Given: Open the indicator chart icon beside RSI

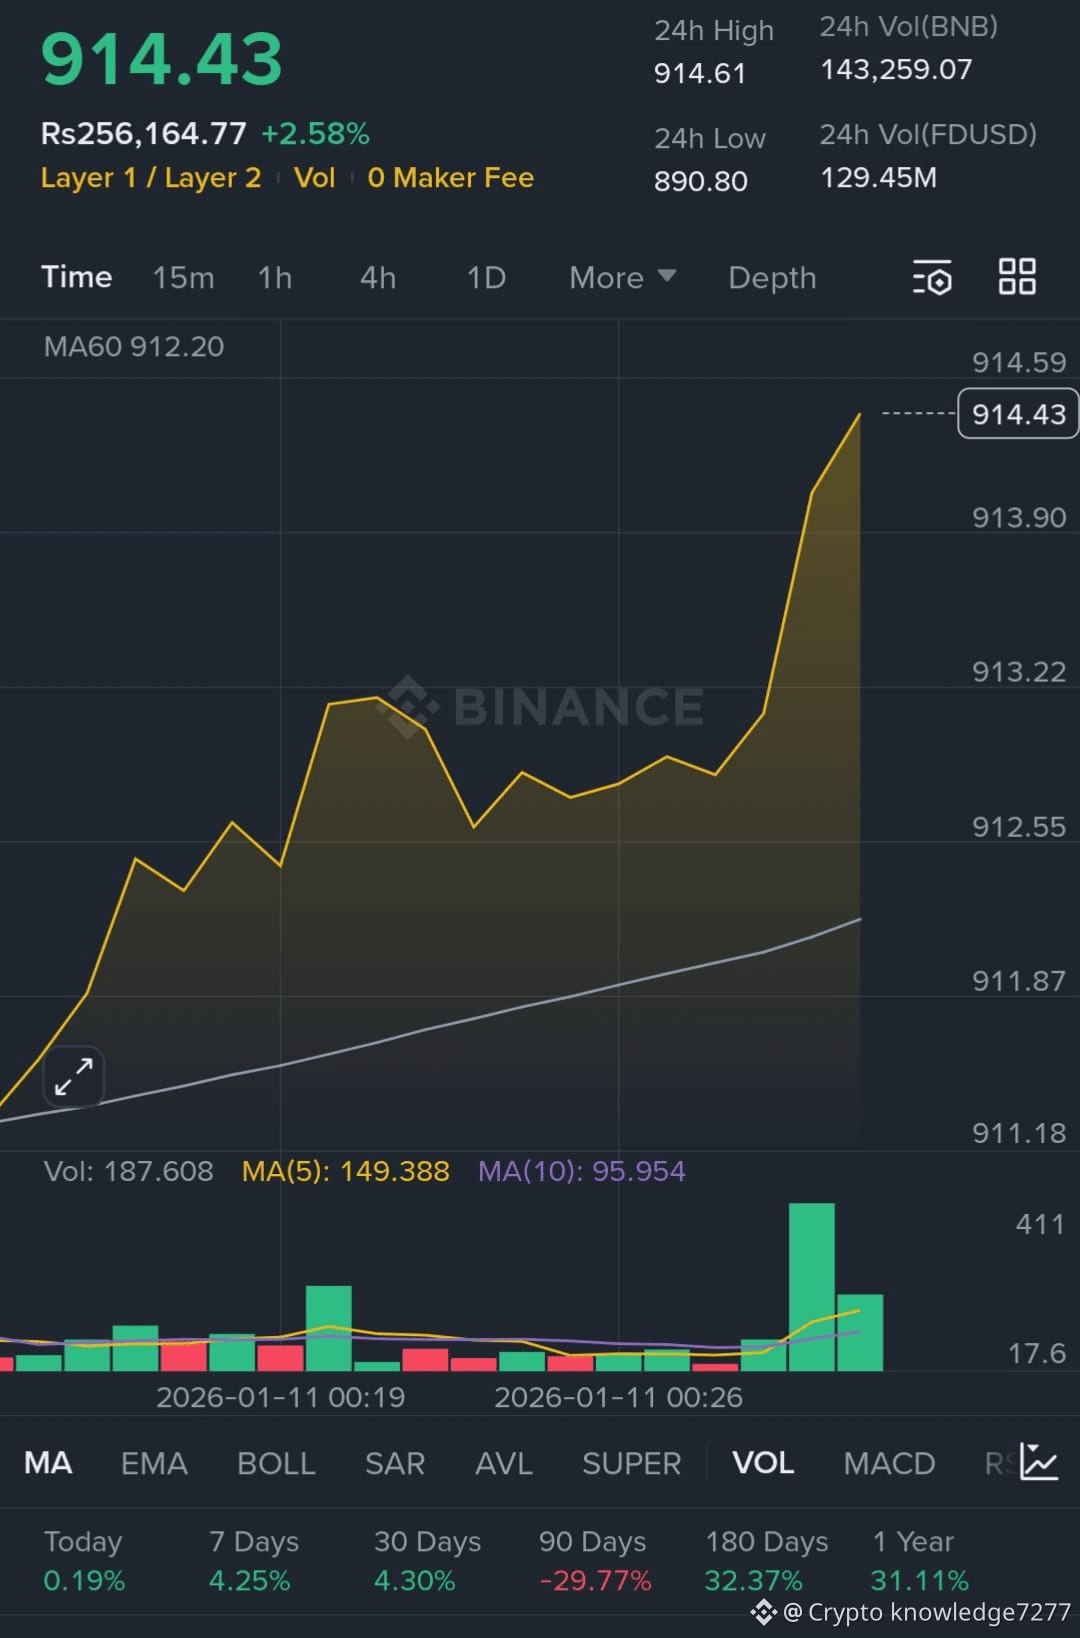Looking at the screenshot, I should [1039, 1462].
